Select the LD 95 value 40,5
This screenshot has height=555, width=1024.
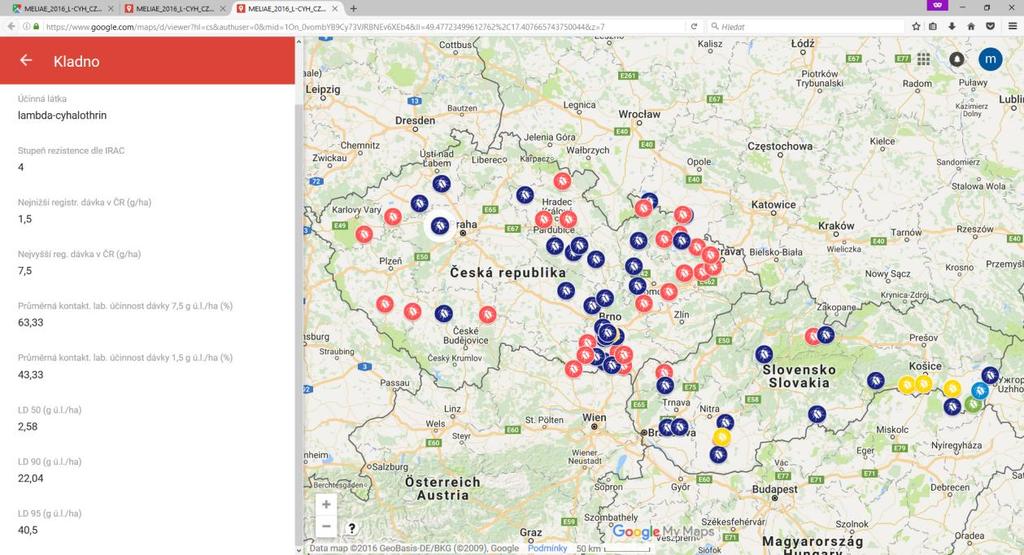(27, 530)
